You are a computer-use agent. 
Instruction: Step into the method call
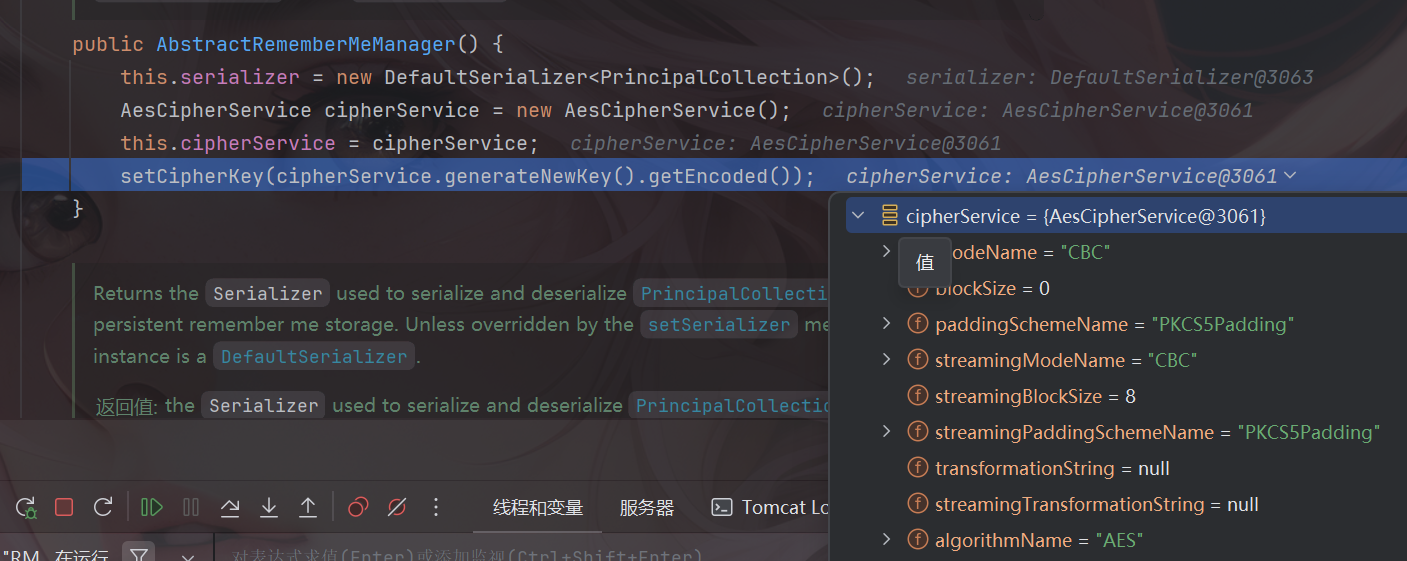click(269, 507)
